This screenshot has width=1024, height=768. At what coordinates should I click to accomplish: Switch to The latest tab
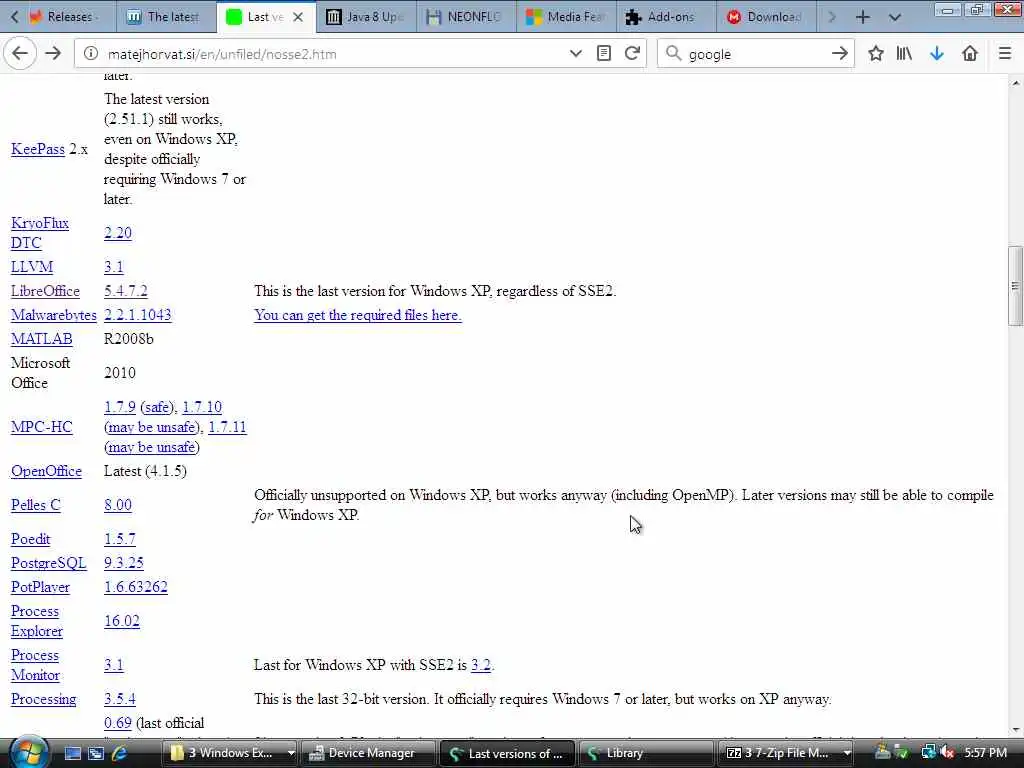point(167,17)
